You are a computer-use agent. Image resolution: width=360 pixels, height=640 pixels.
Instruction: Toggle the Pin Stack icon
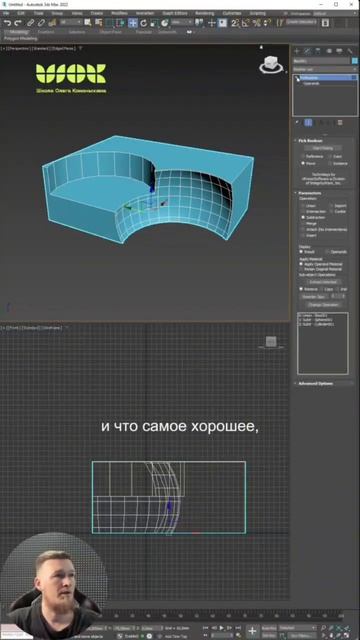click(298, 122)
